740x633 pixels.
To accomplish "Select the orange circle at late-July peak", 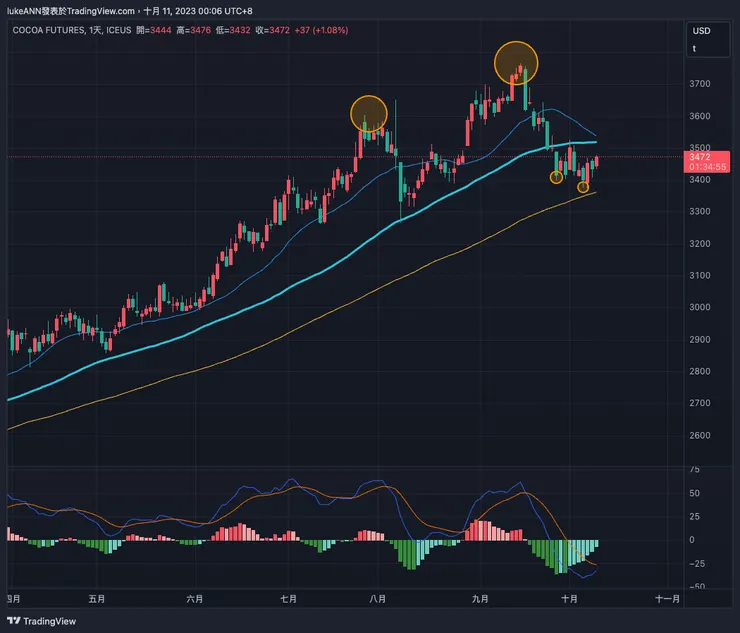I will pos(369,114).
